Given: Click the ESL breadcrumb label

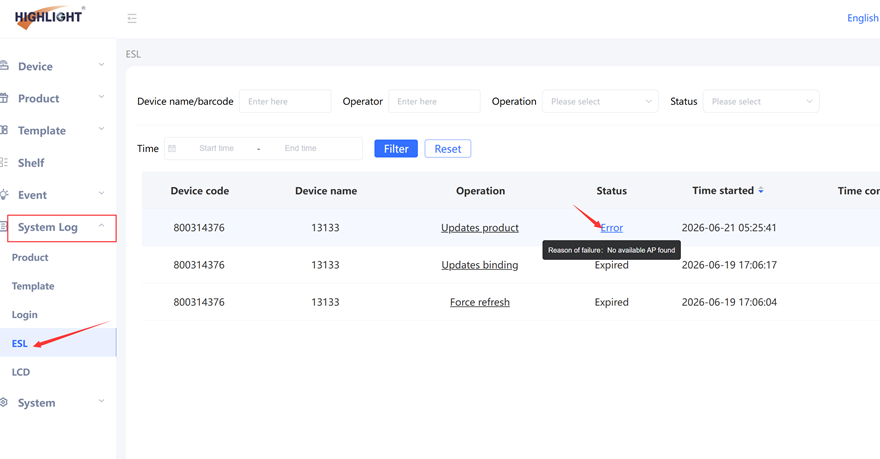Looking at the screenshot, I should click(133, 54).
